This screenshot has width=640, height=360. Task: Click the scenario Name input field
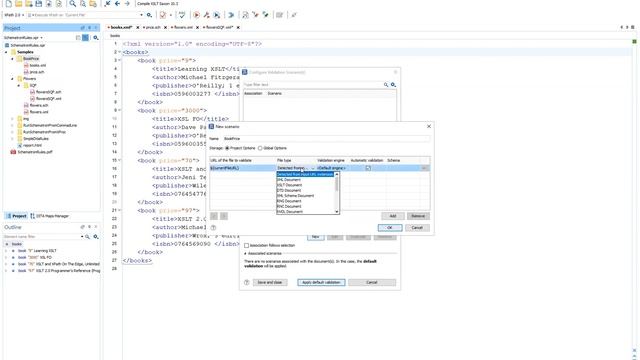(x=326, y=139)
